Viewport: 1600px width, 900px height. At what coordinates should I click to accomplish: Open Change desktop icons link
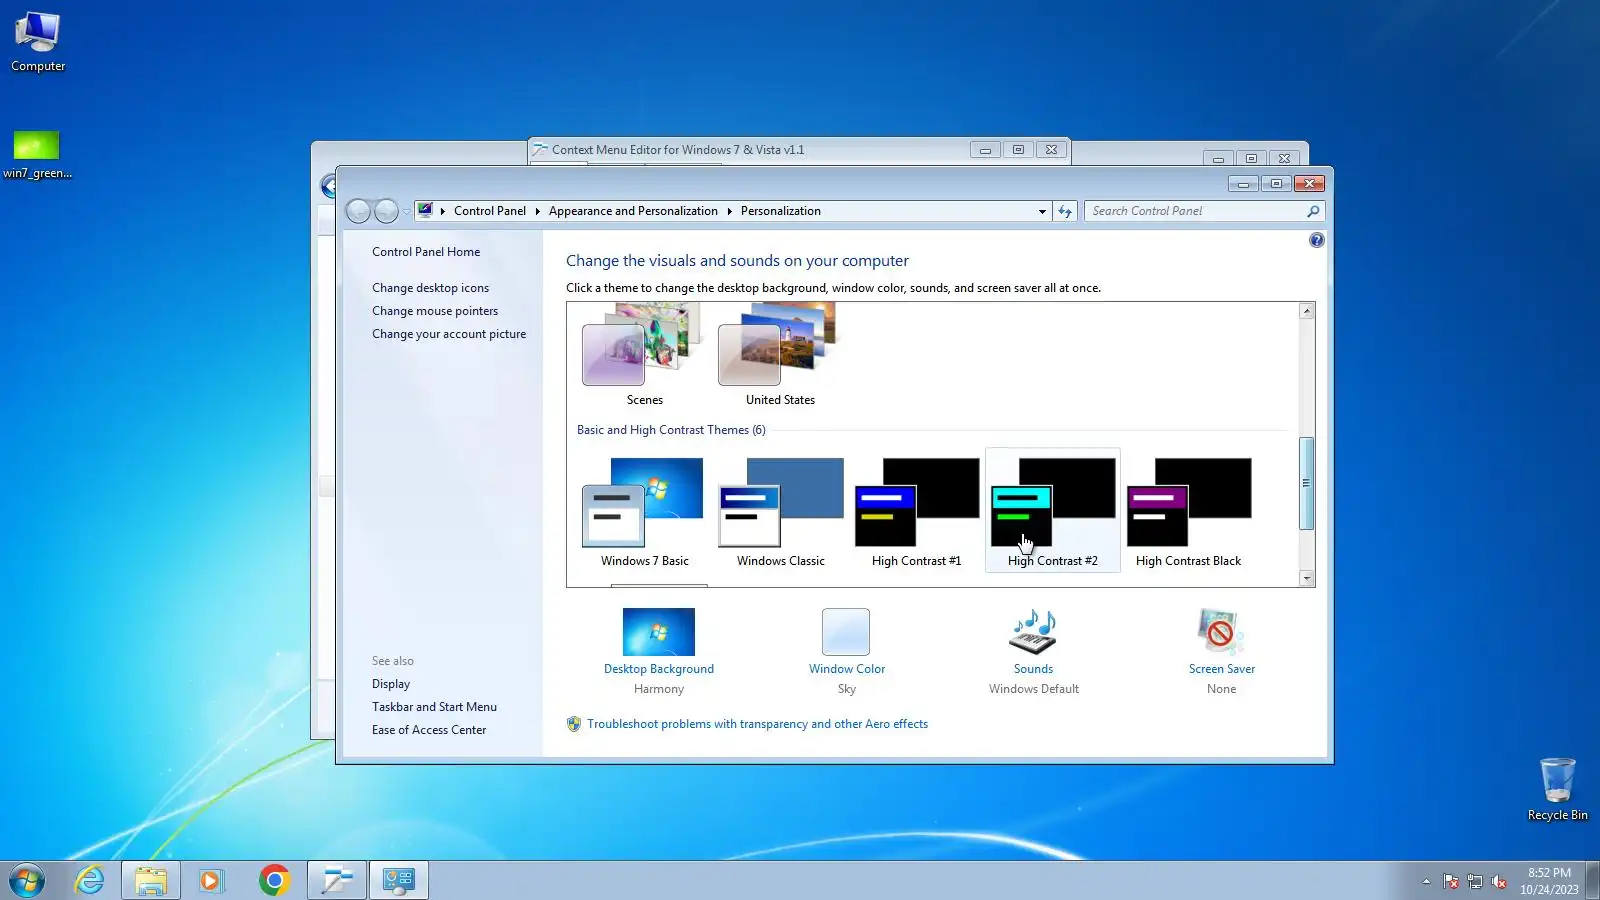tap(431, 288)
